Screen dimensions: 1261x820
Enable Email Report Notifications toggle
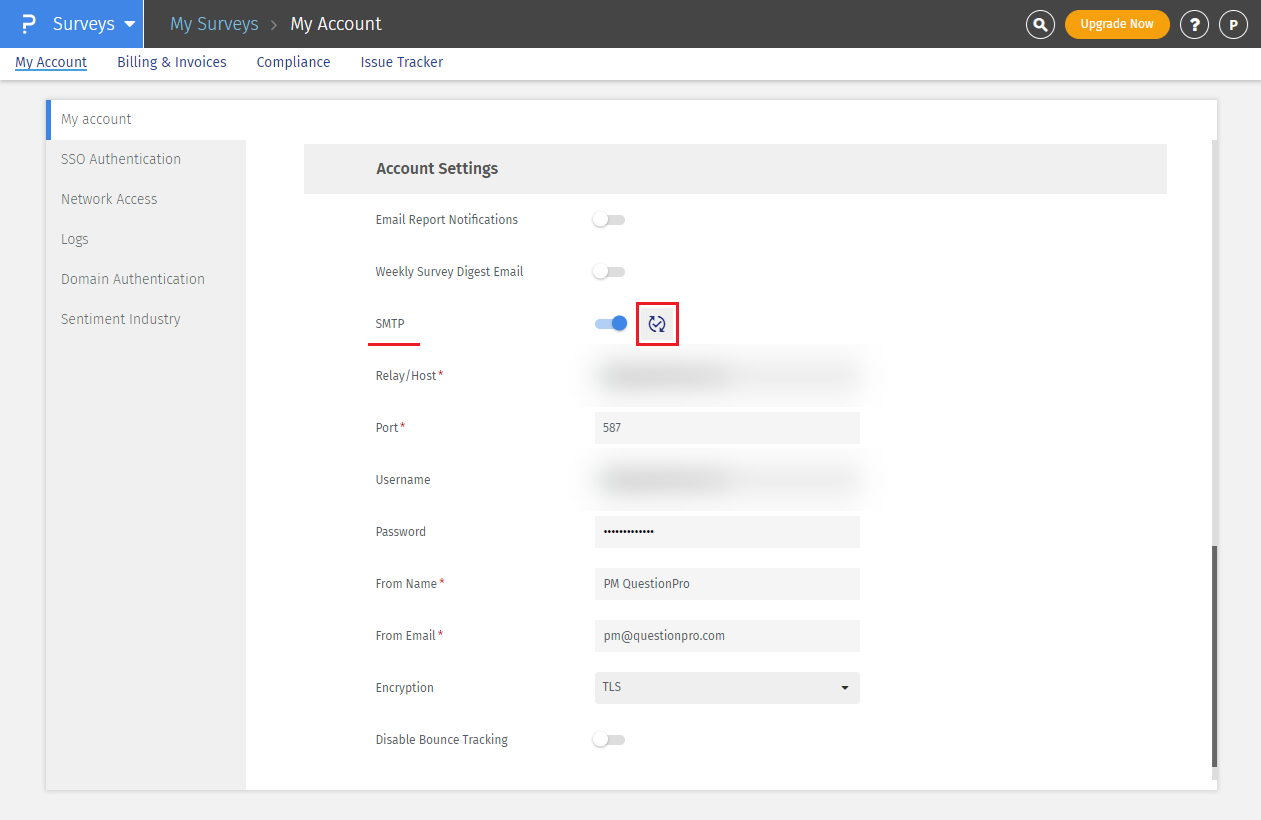click(608, 220)
